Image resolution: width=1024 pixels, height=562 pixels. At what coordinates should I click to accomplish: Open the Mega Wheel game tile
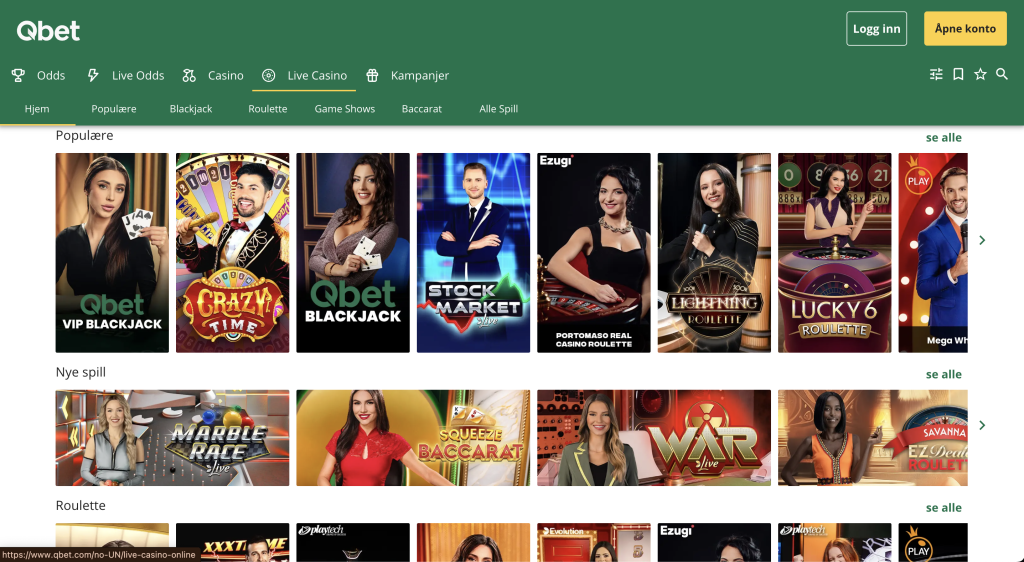pos(933,253)
